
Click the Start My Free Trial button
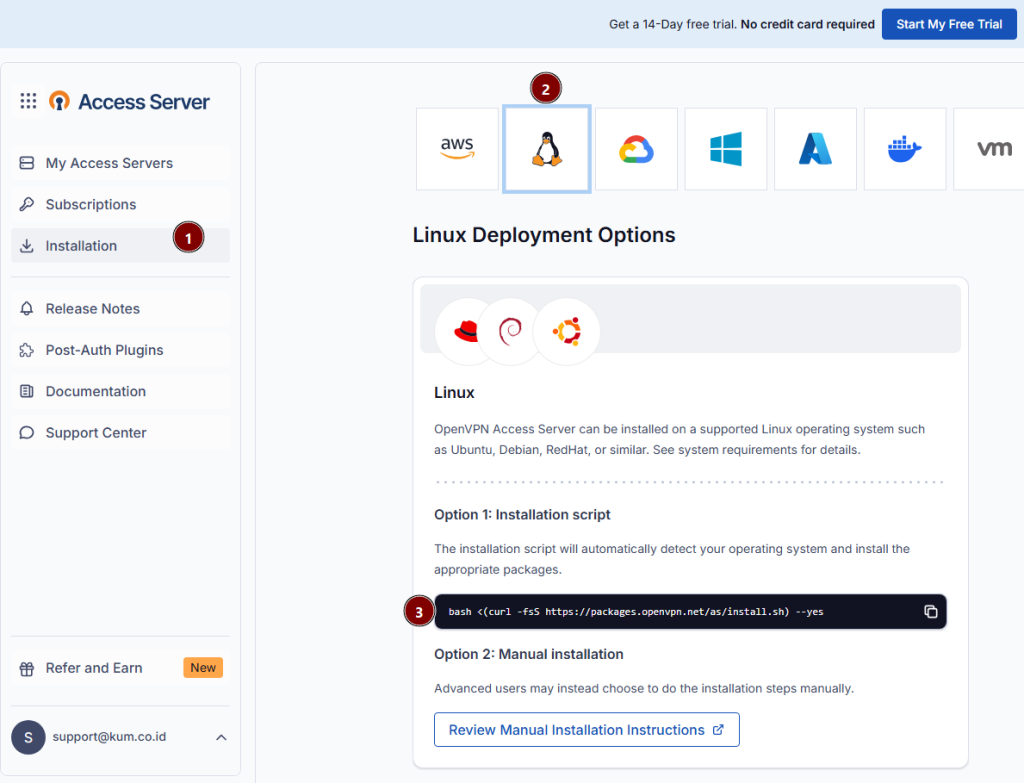(949, 24)
